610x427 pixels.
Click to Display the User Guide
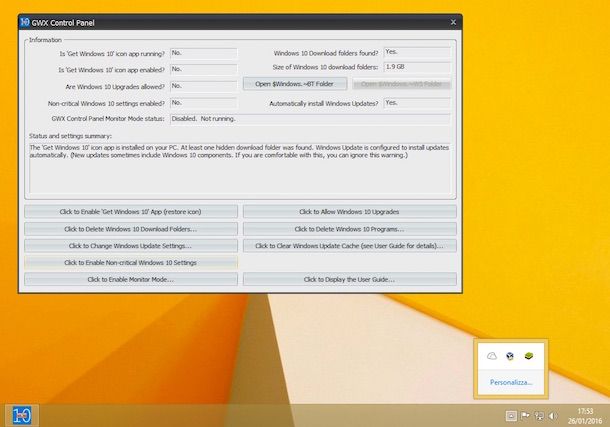coord(349,279)
